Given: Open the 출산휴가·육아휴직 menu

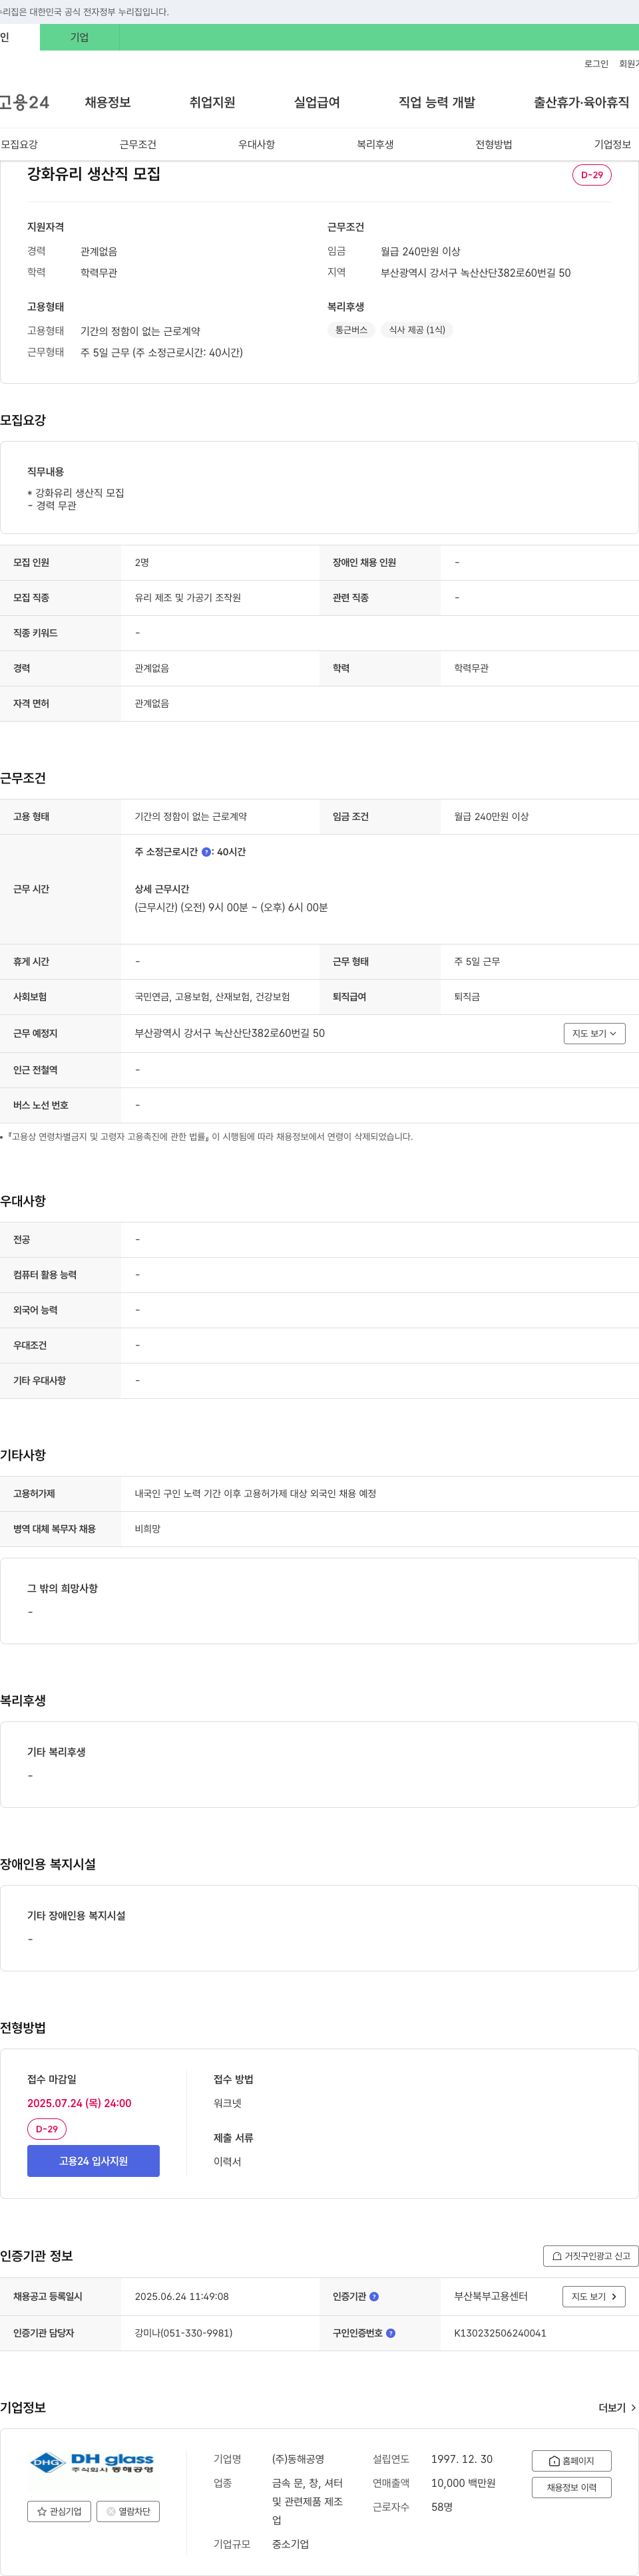Looking at the screenshot, I should (x=581, y=103).
